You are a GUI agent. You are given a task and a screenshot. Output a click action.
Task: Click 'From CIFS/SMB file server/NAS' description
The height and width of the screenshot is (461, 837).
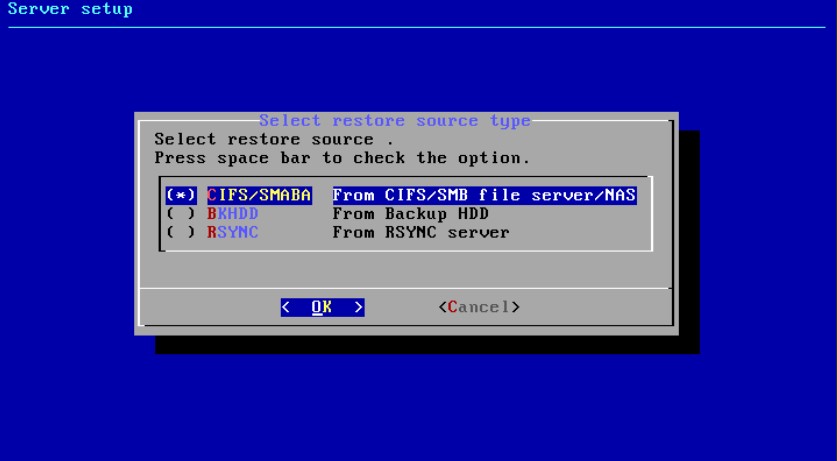484,195
